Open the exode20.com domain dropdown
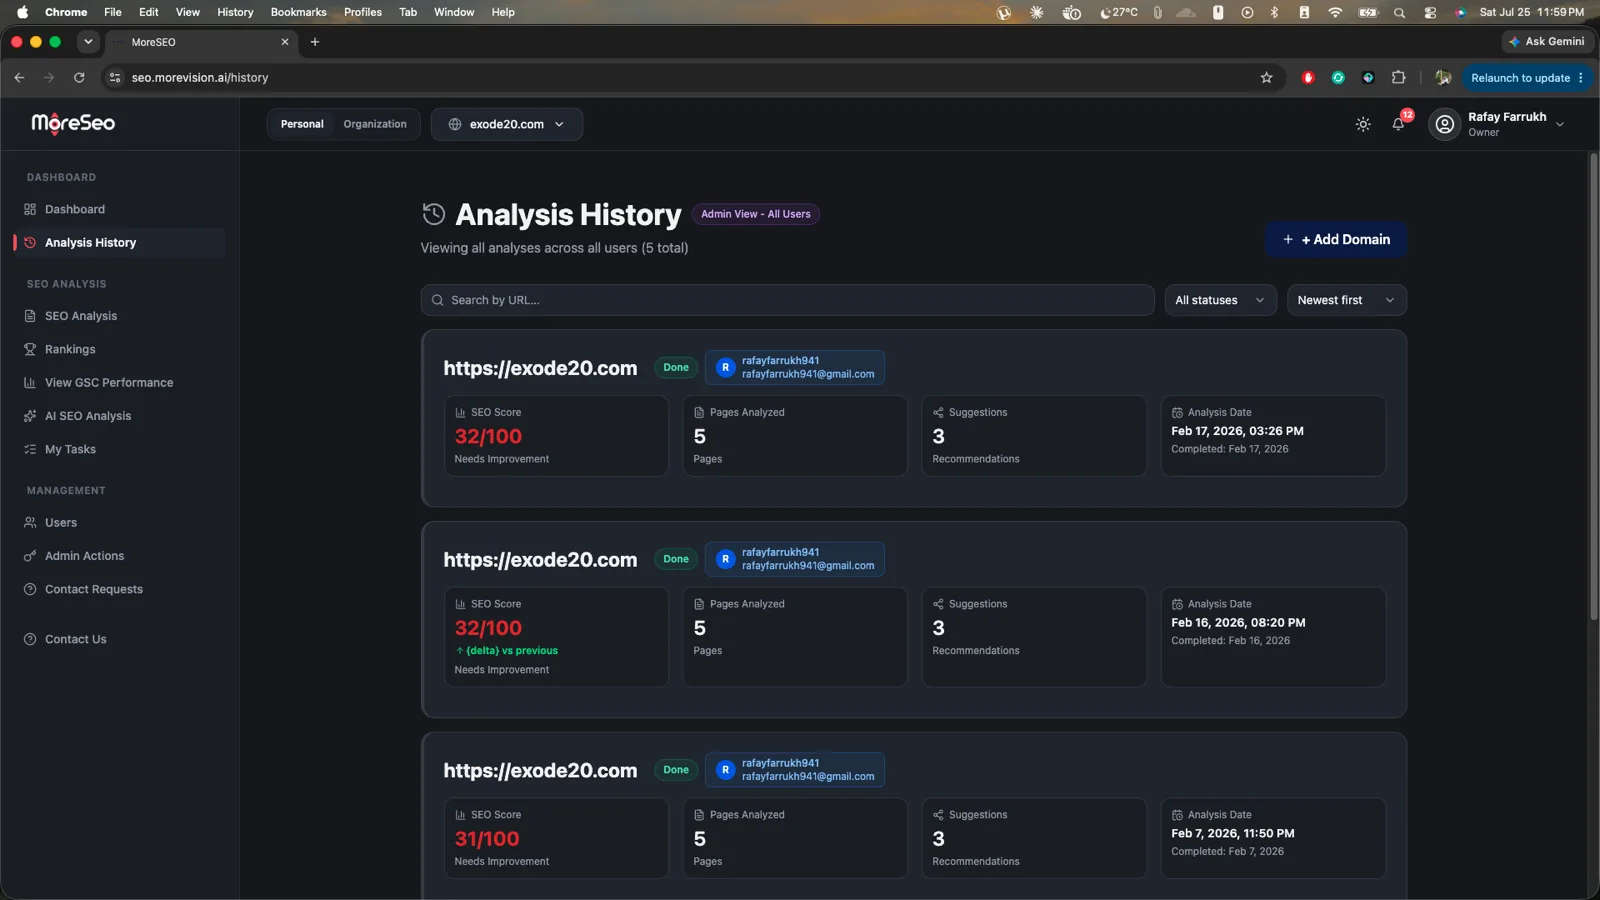This screenshot has width=1600, height=900. pos(507,124)
